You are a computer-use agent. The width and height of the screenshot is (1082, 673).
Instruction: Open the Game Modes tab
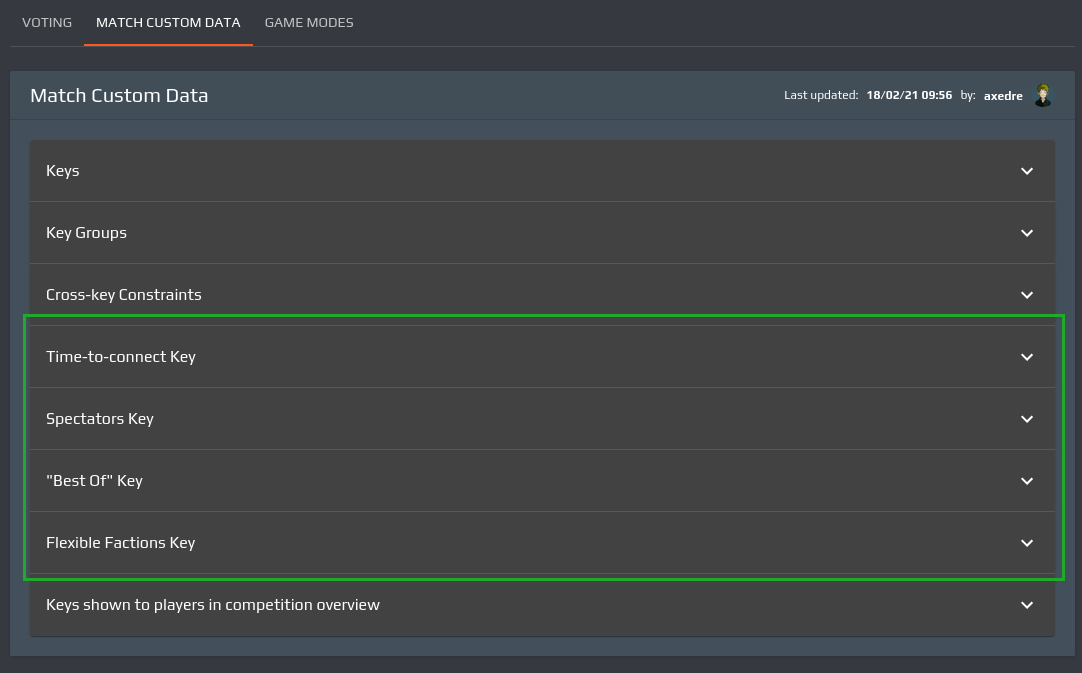tap(309, 22)
